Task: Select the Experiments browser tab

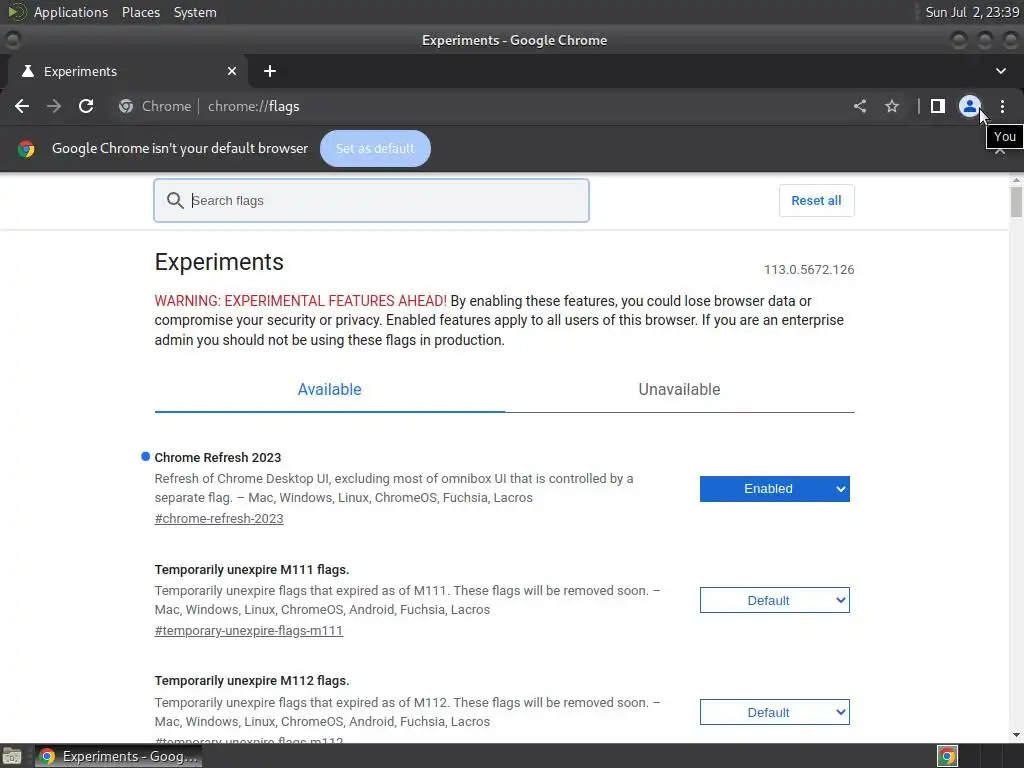Action: pos(127,71)
